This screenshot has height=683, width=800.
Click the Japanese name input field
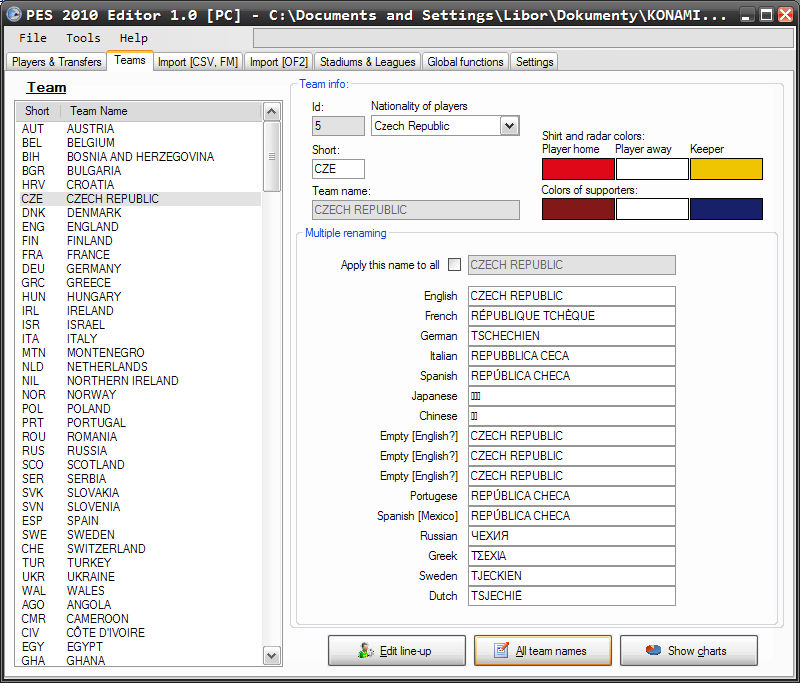coord(571,396)
